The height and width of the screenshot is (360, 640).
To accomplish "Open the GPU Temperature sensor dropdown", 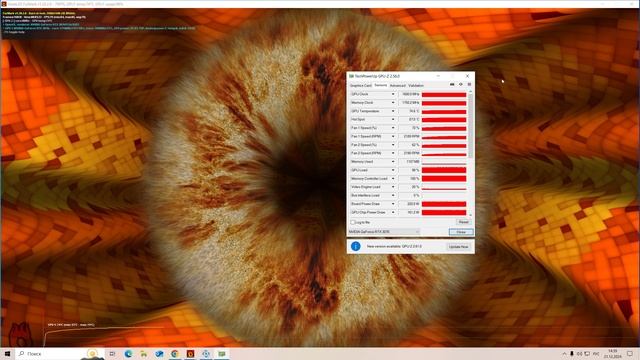I will (x=393, y=111).
